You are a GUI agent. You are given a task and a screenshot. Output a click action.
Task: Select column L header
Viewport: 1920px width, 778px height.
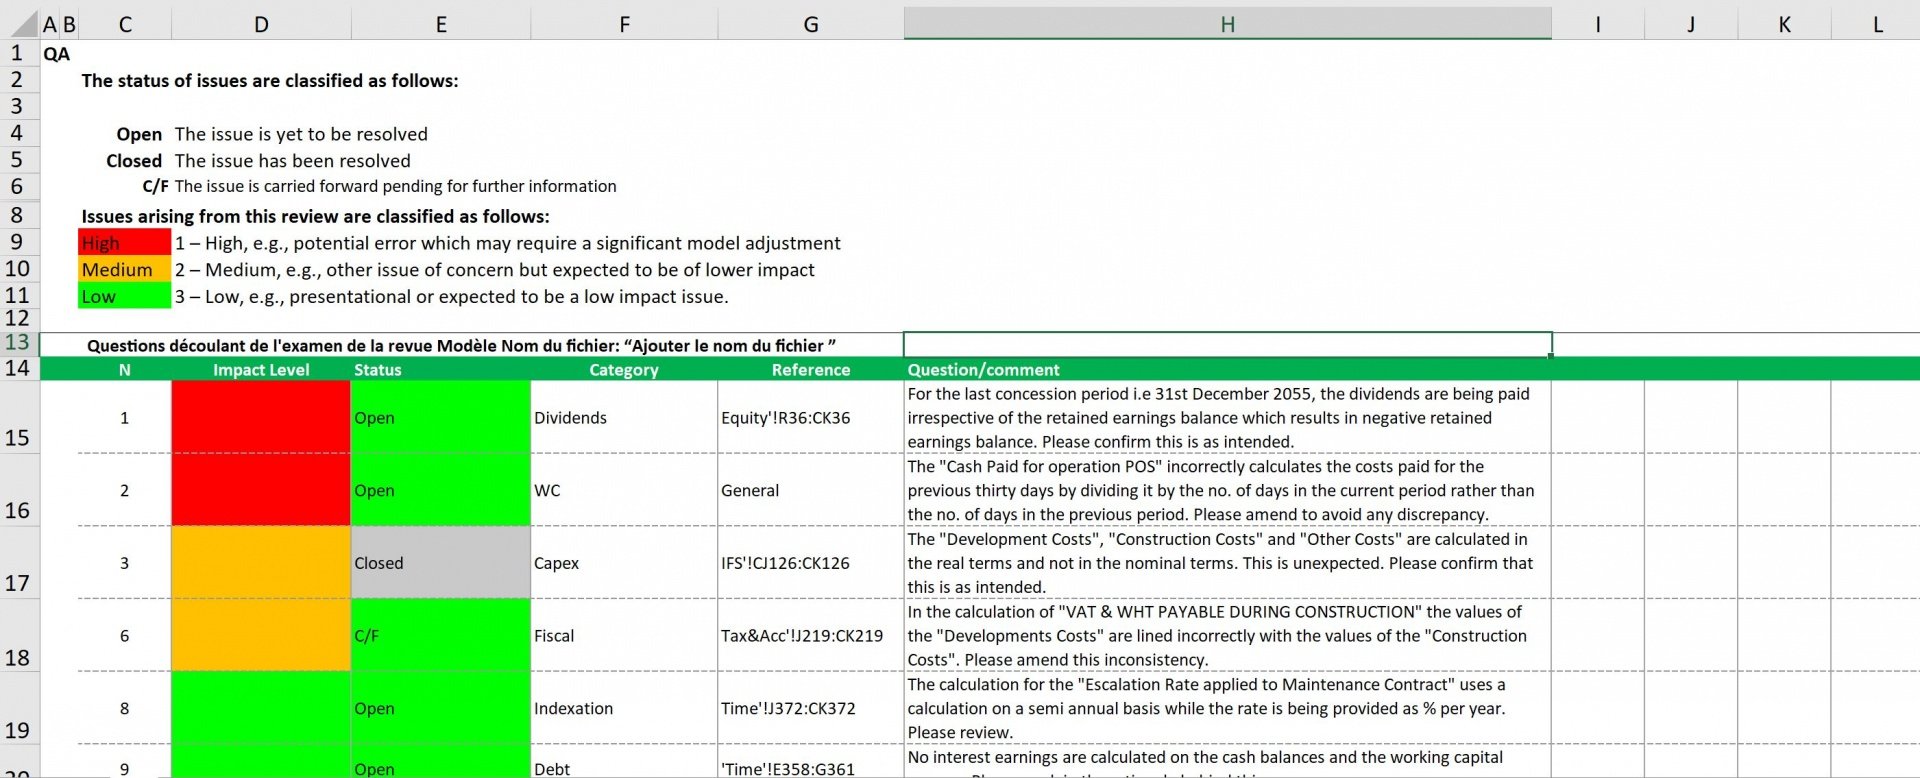click(x=1876, y=24)
